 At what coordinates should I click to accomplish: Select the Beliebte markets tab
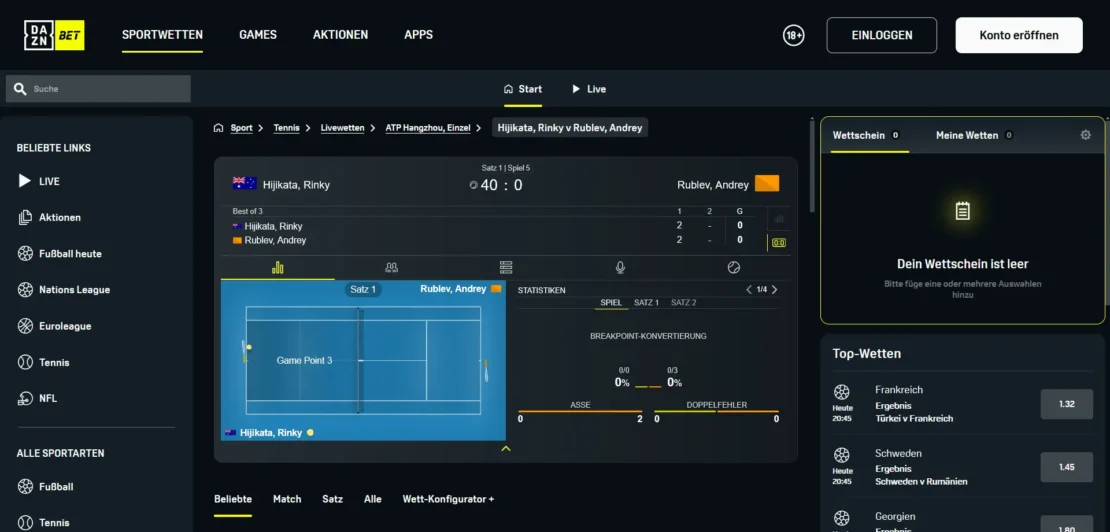233,499
